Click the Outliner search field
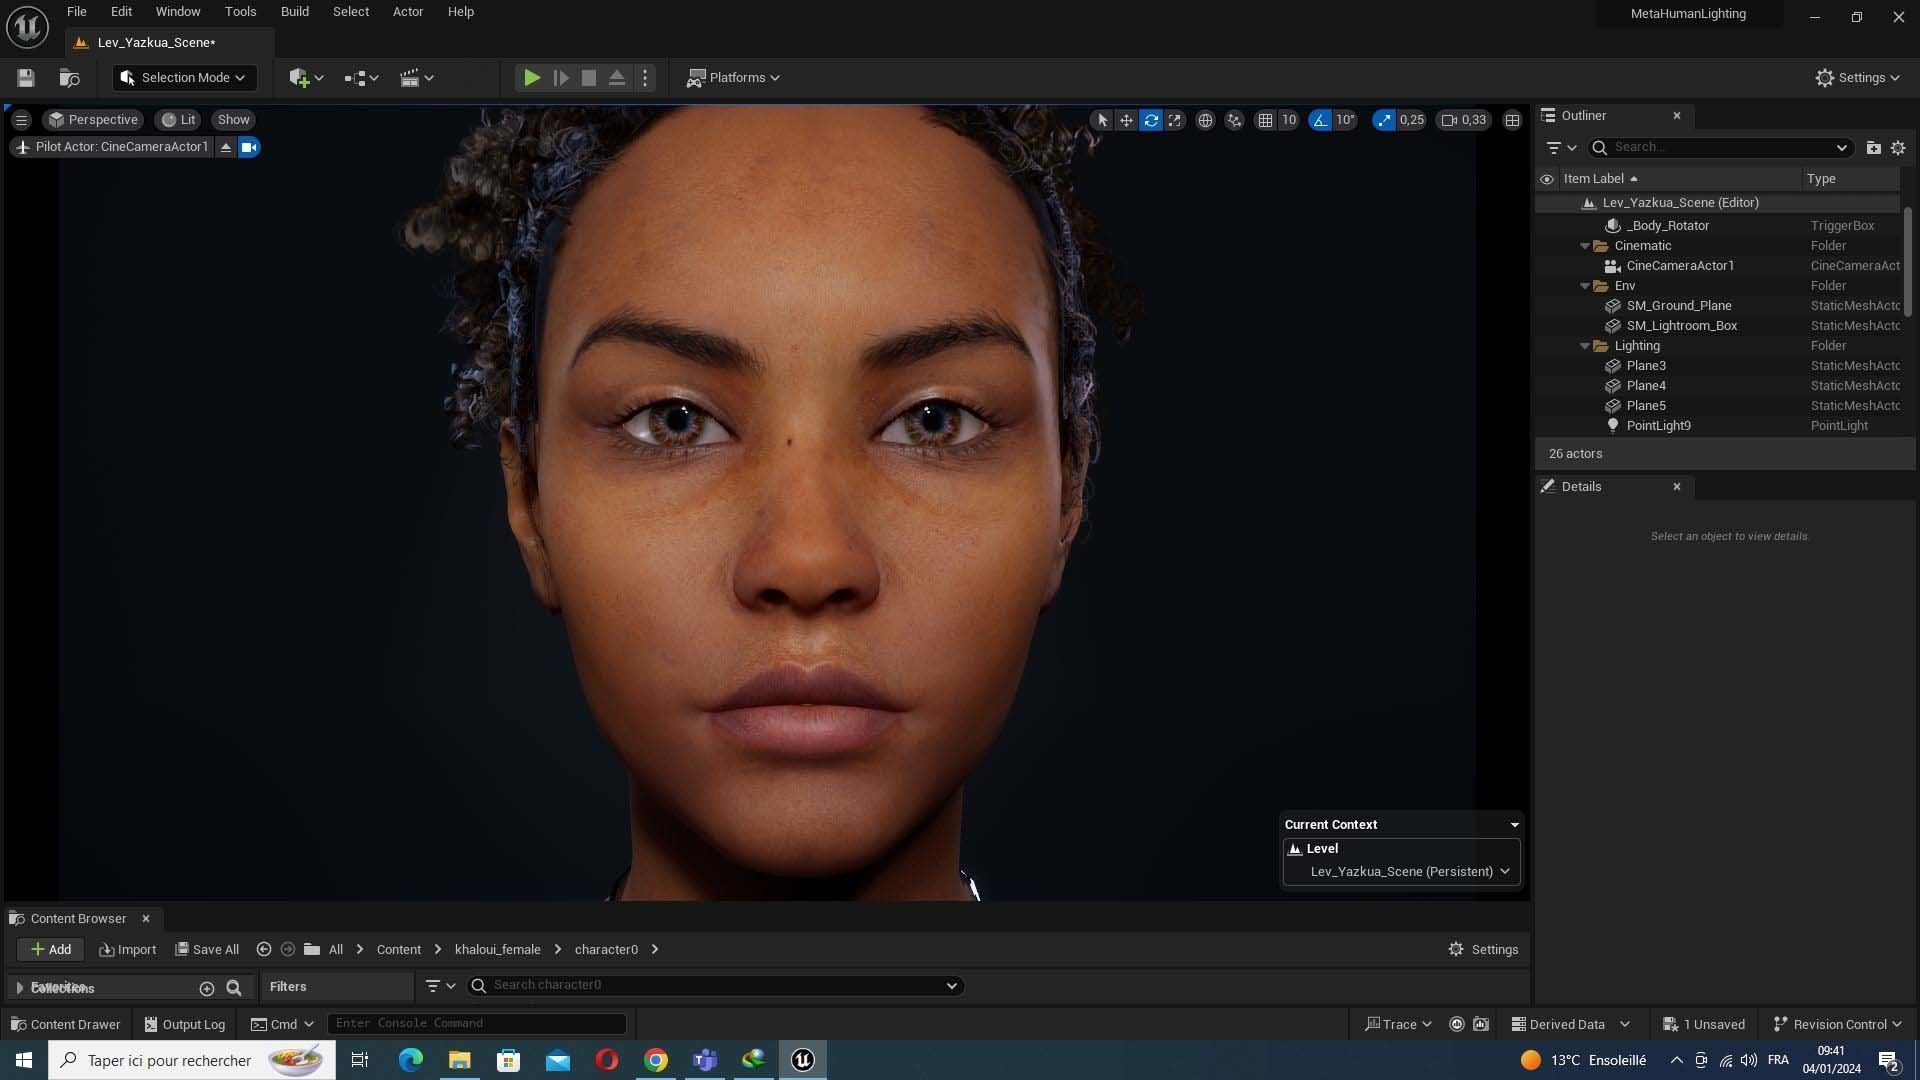 1720,147
